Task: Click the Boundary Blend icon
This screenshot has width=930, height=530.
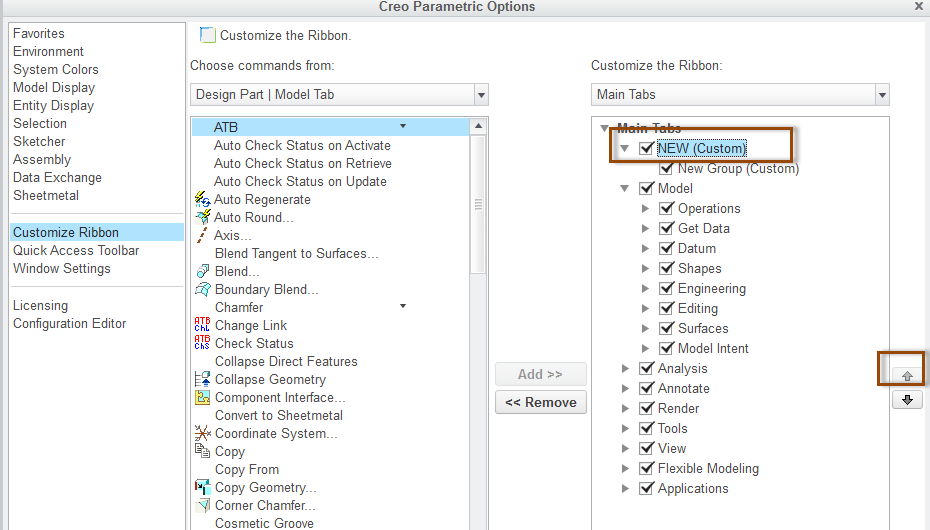Action: [203, 289]
